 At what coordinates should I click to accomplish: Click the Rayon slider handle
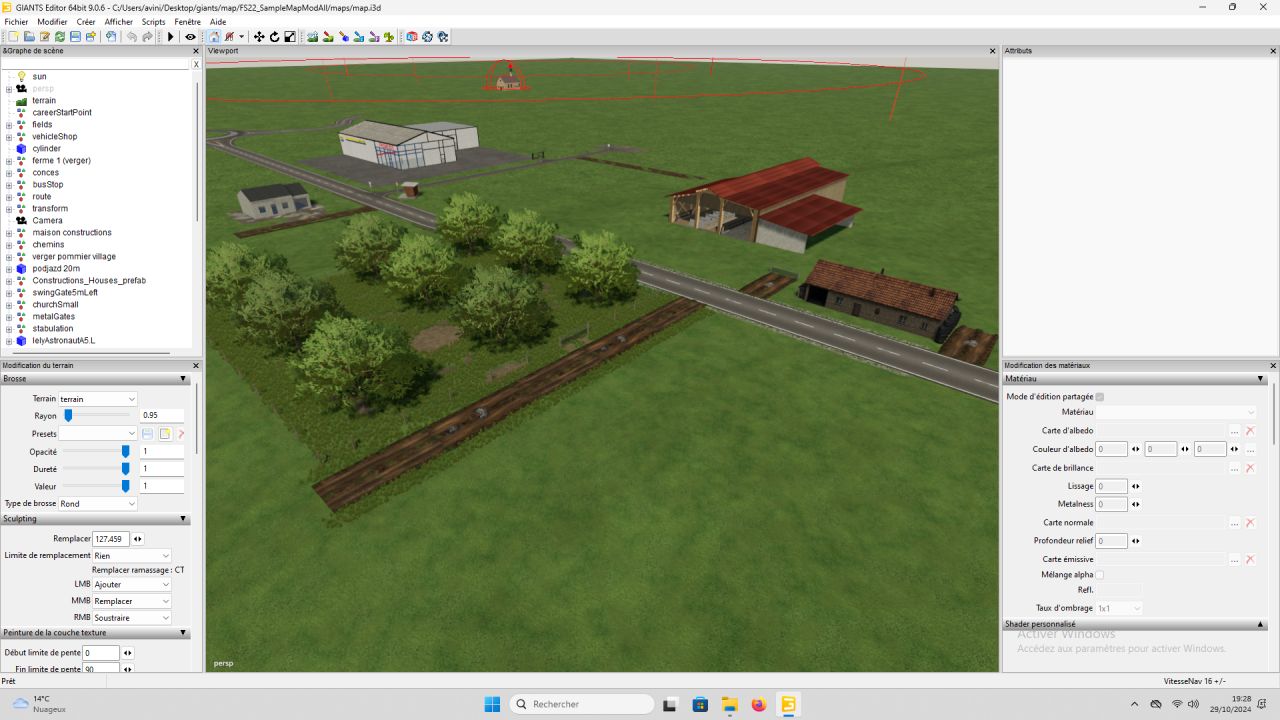click(x=68, y=415)
